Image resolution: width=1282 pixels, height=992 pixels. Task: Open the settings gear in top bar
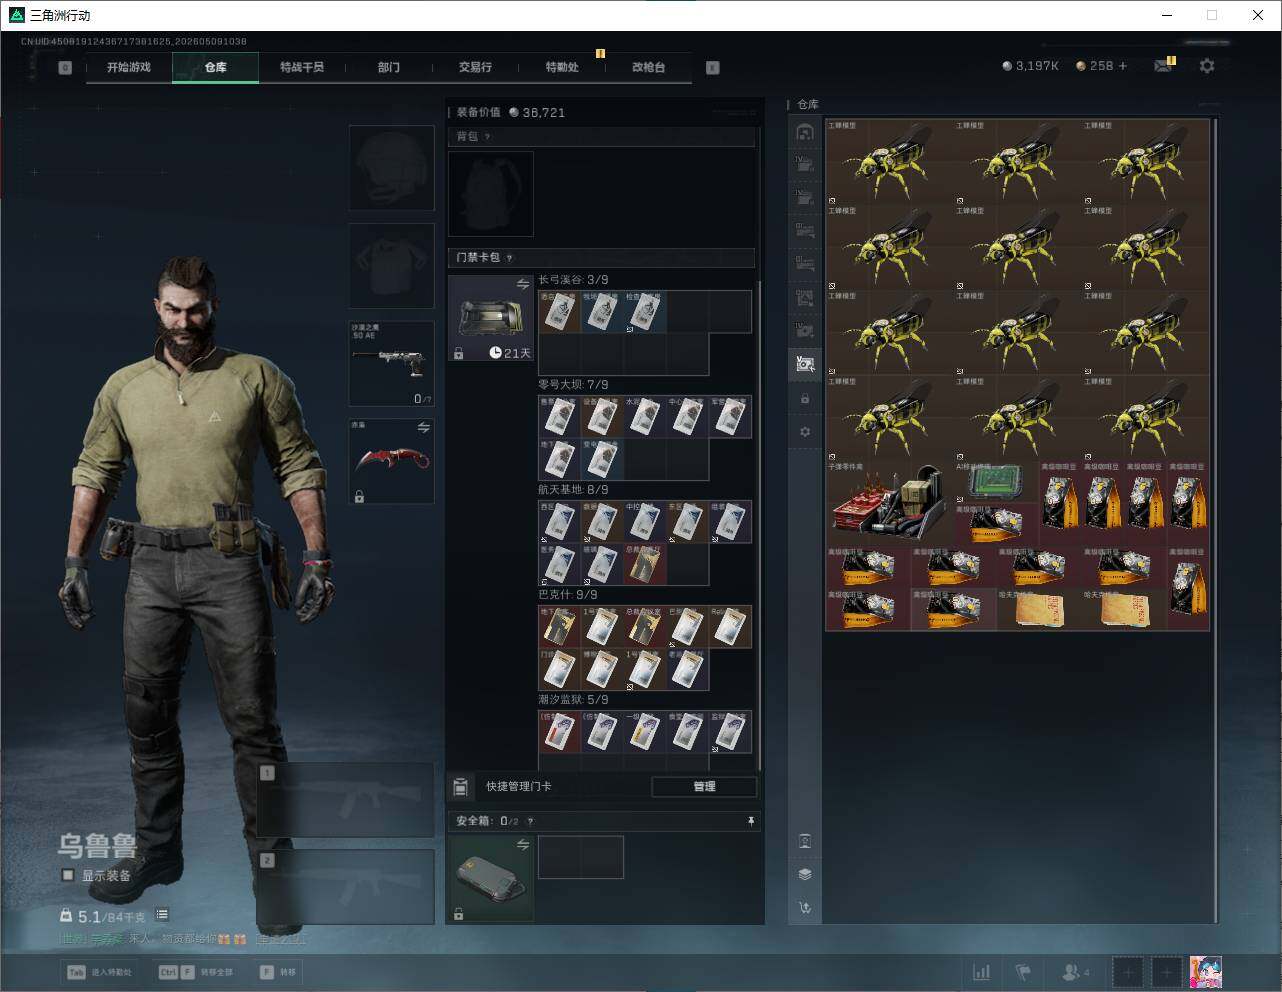click(1207, 66)
